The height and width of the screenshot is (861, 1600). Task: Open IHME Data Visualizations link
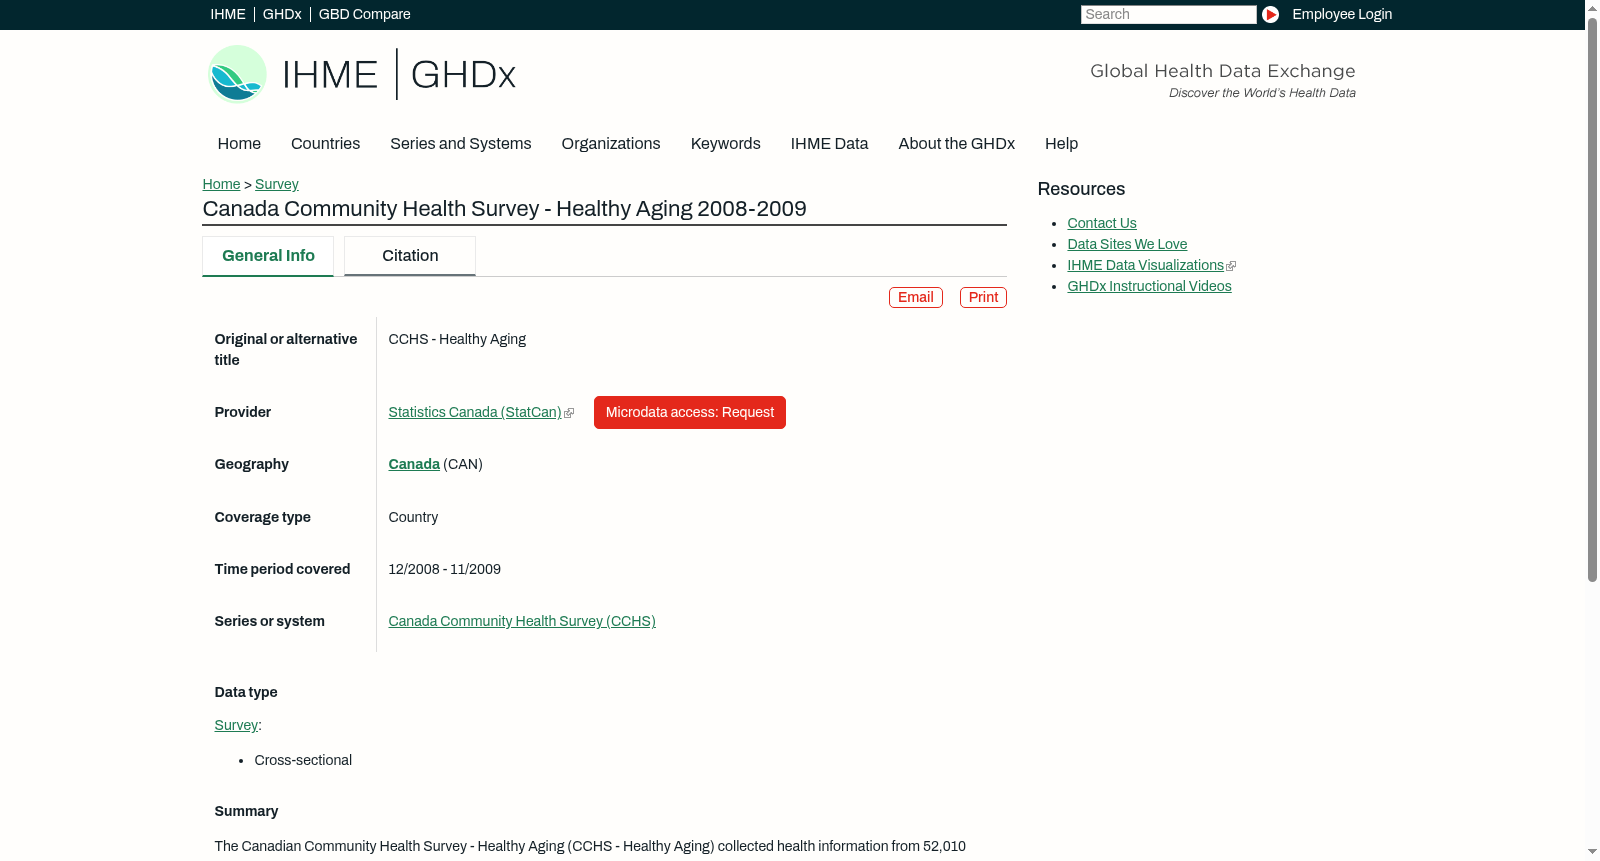pyautogui.click(x=1146, y=265)
